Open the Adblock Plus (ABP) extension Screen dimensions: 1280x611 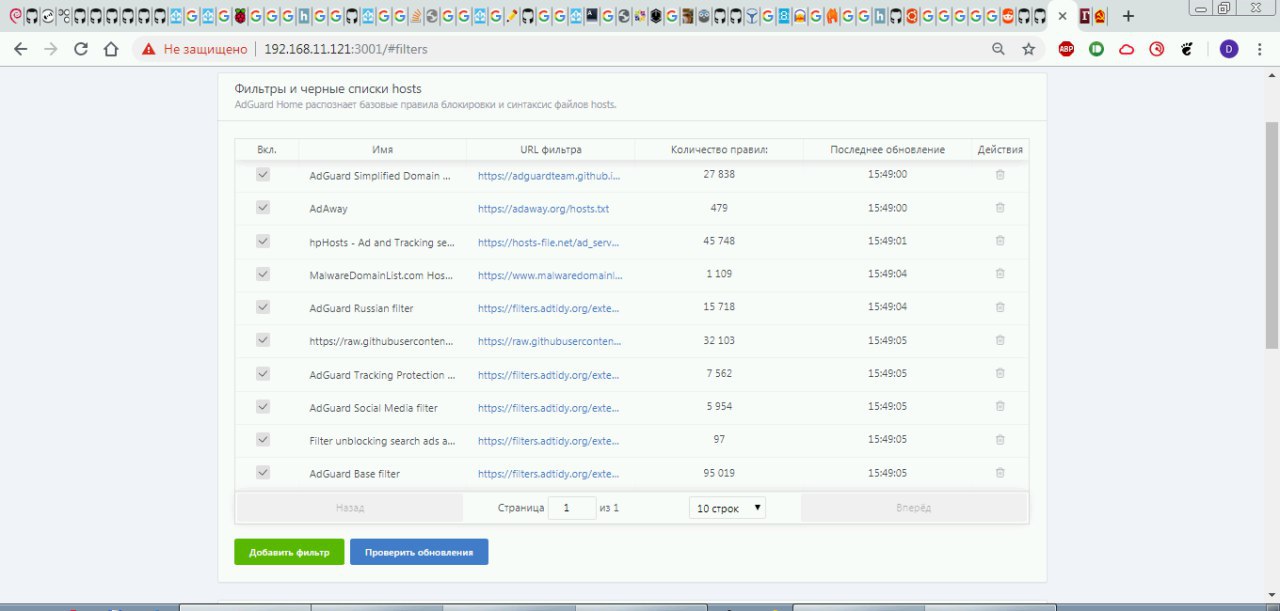1066,49
